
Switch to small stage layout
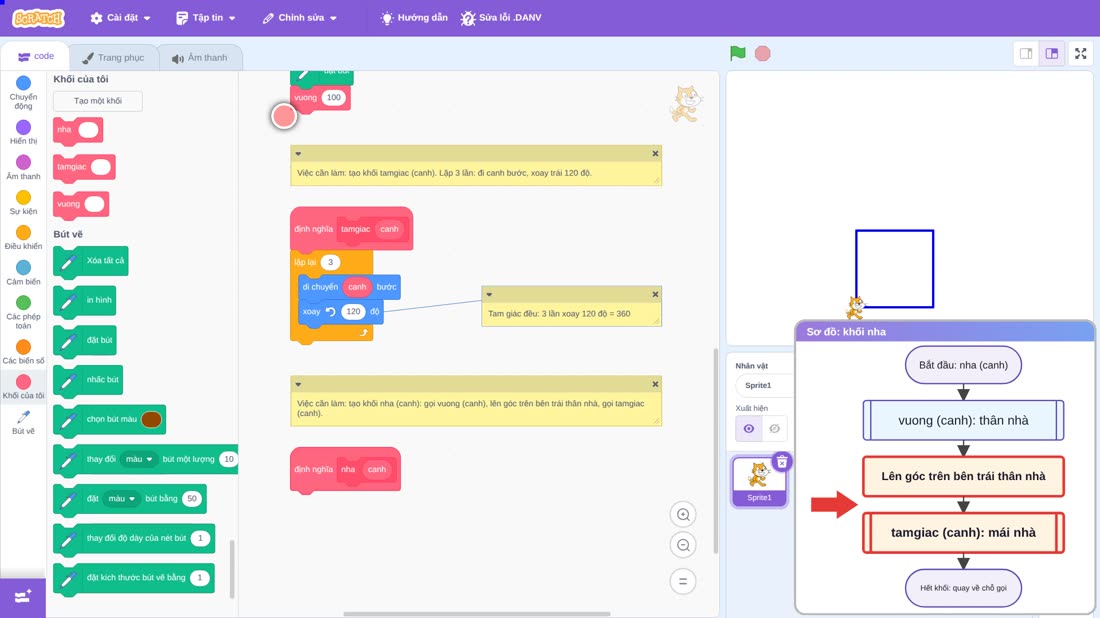coord(1026,53)
